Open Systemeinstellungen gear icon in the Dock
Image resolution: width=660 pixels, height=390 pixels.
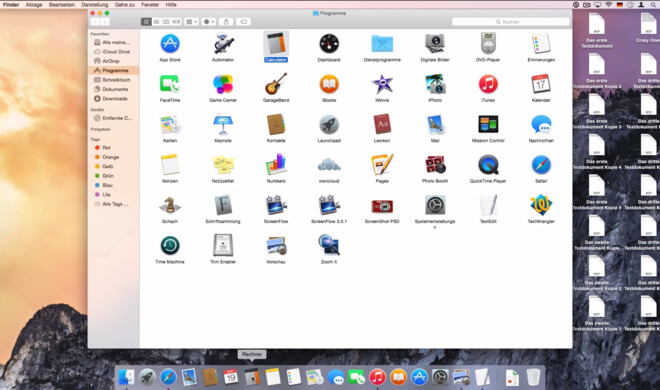[440, 377]
